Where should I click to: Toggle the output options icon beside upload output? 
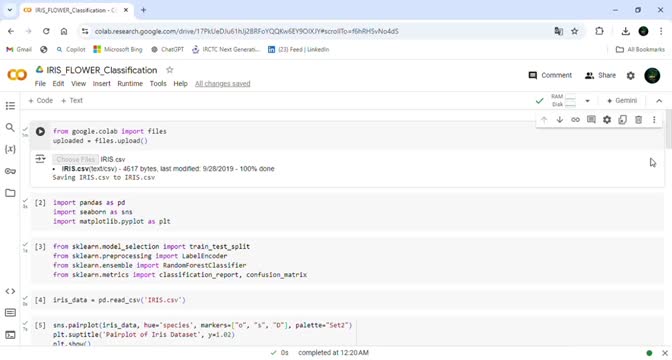click(x=40, y=159)
